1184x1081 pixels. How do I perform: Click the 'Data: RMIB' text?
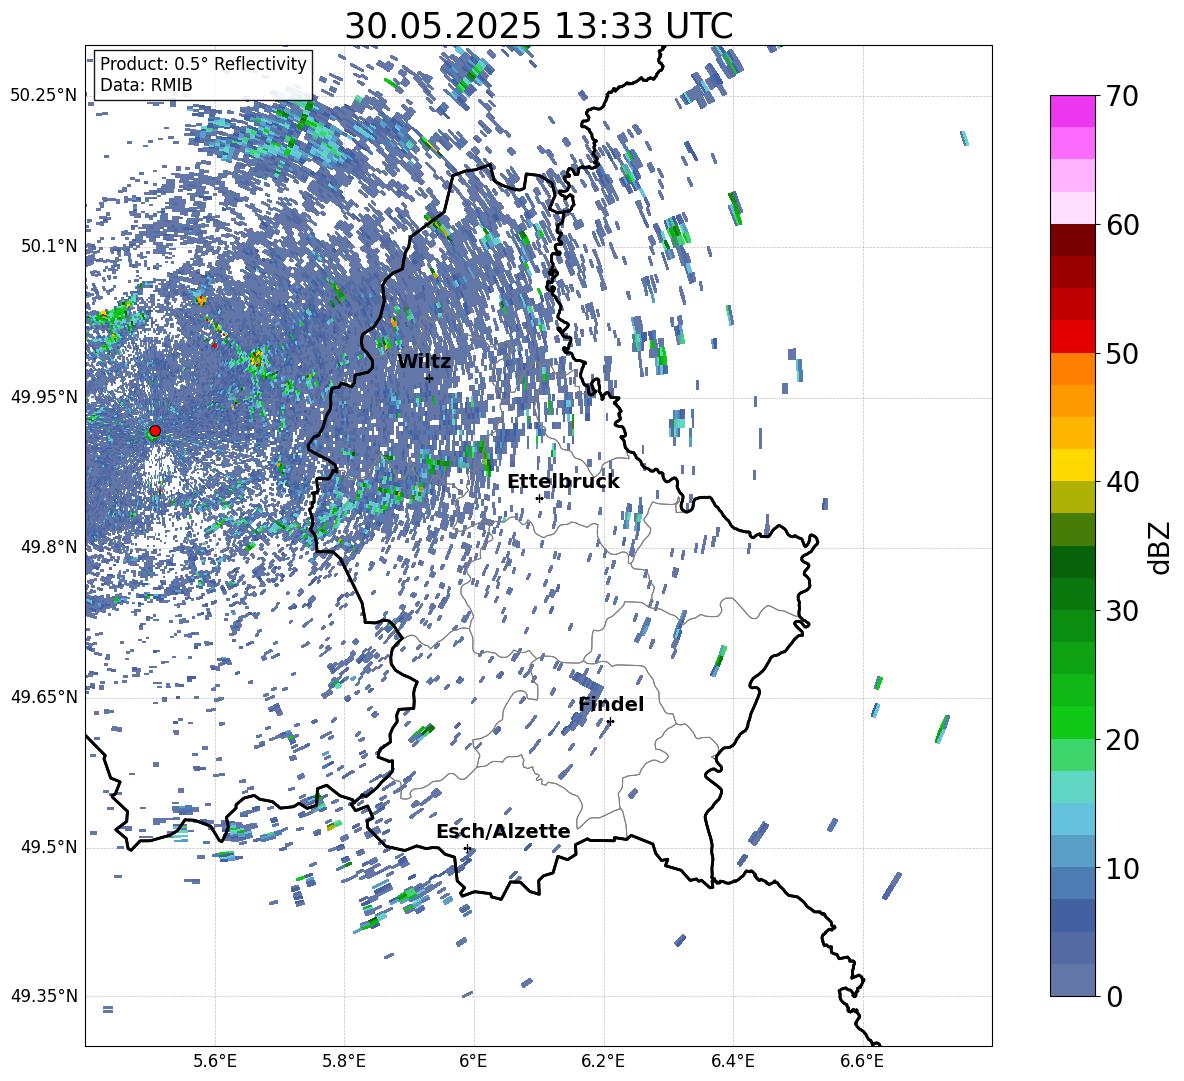point(146,85)
